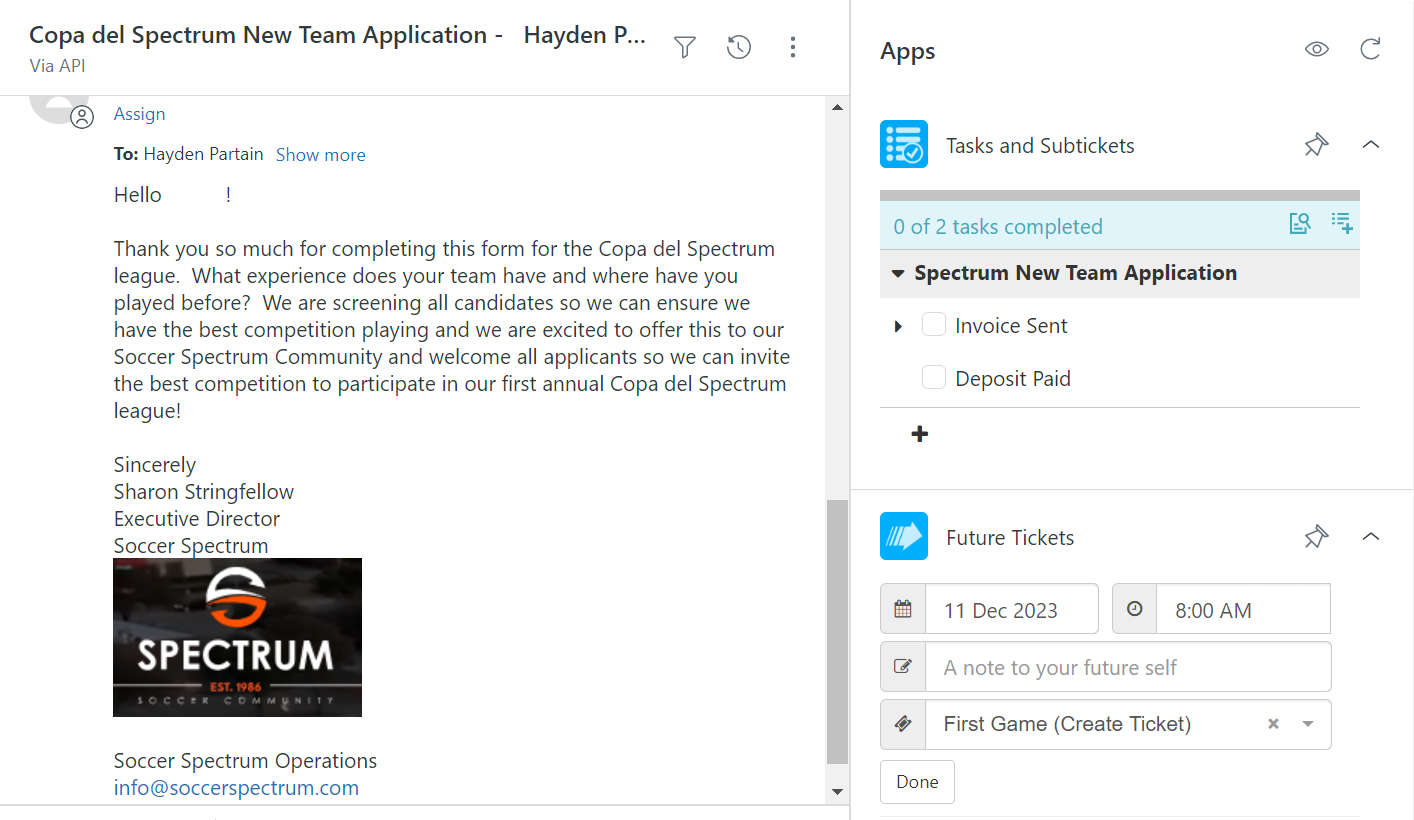1414x820 pixels.
Task: Open the ticket filter funnel icon
Action: coord(685,47)
